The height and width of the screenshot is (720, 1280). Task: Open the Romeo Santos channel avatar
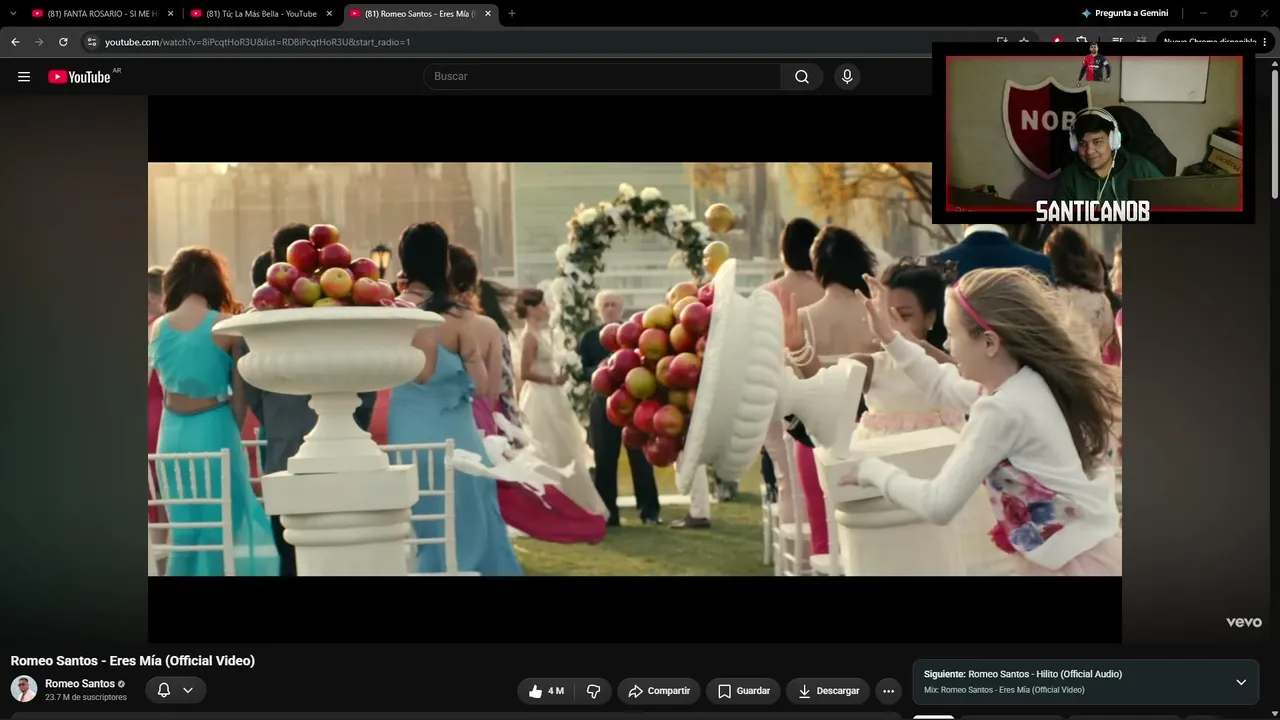point(24,689)
